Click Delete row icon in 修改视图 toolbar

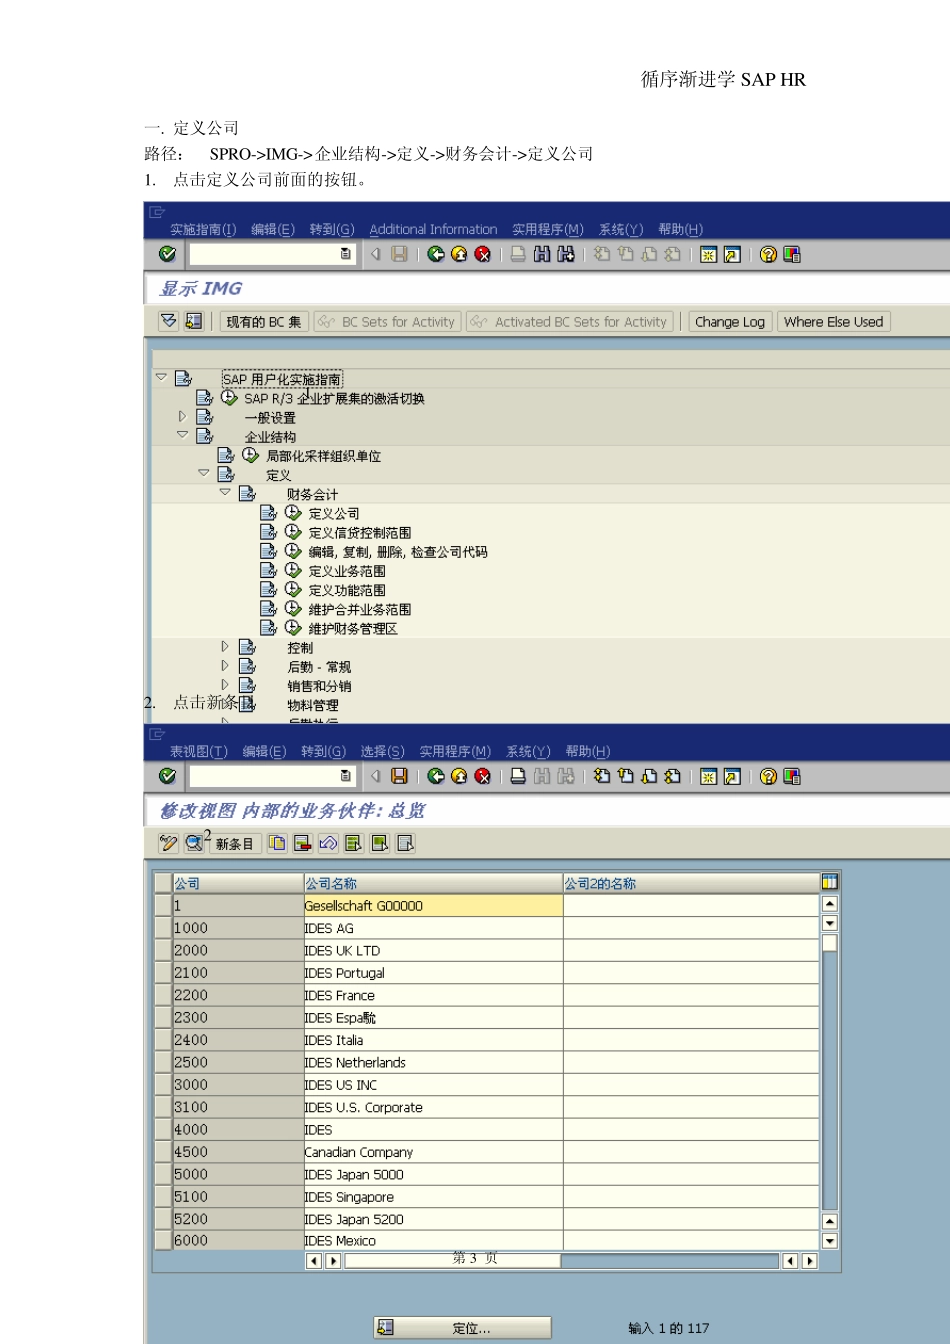point(303,843)
